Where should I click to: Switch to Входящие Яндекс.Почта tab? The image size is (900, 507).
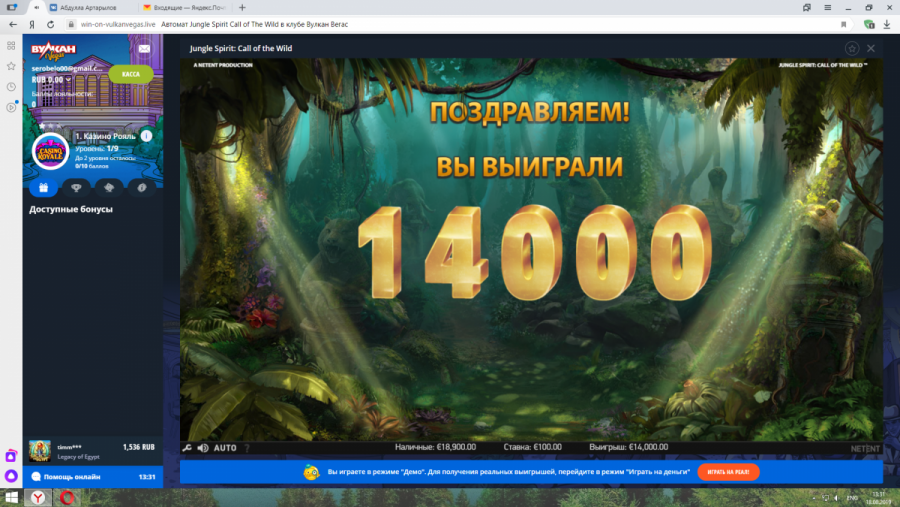click(x=185, y=7)
